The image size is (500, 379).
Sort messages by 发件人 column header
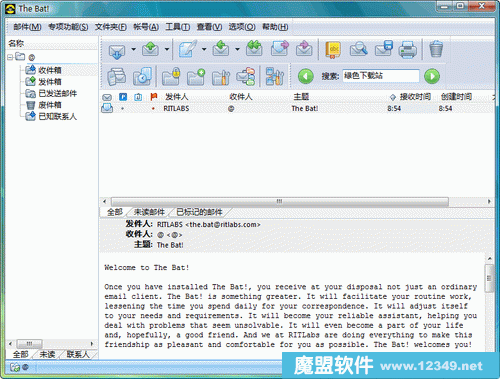point(177,97)
